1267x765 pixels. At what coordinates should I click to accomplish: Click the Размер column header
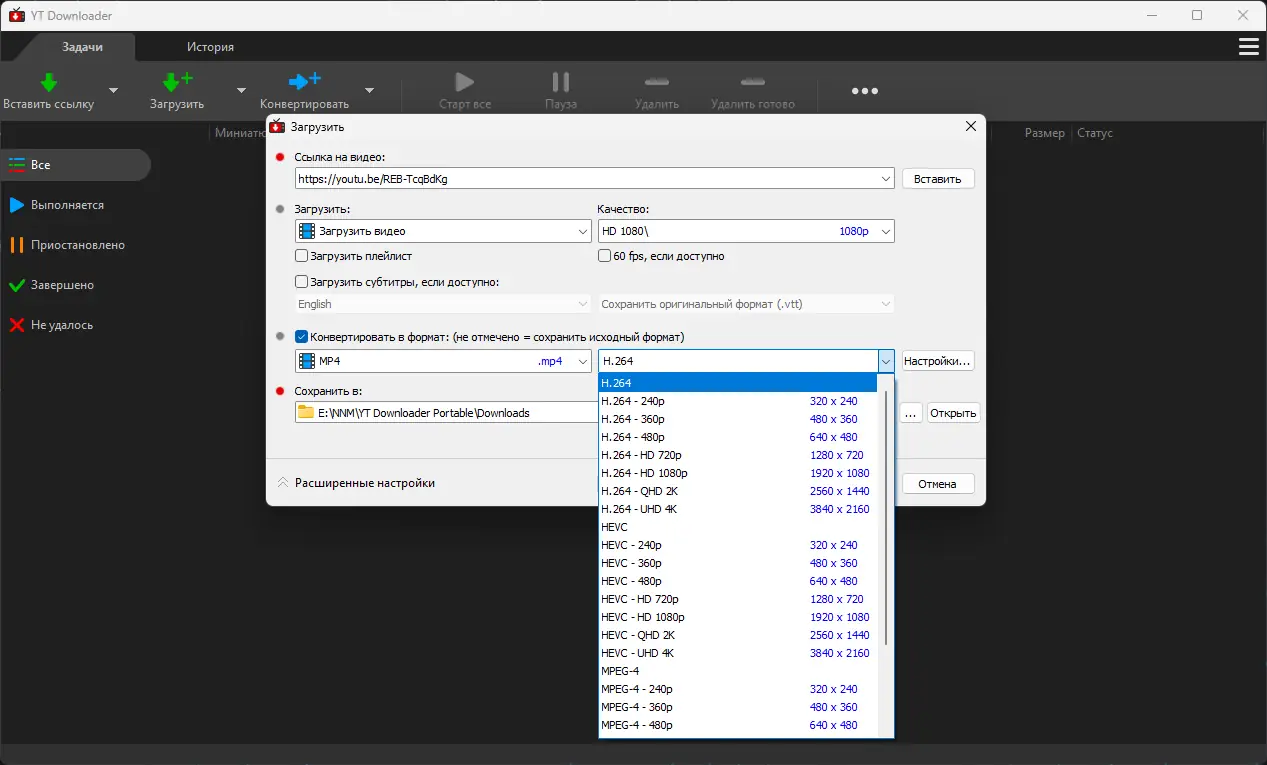(1044, 133)
